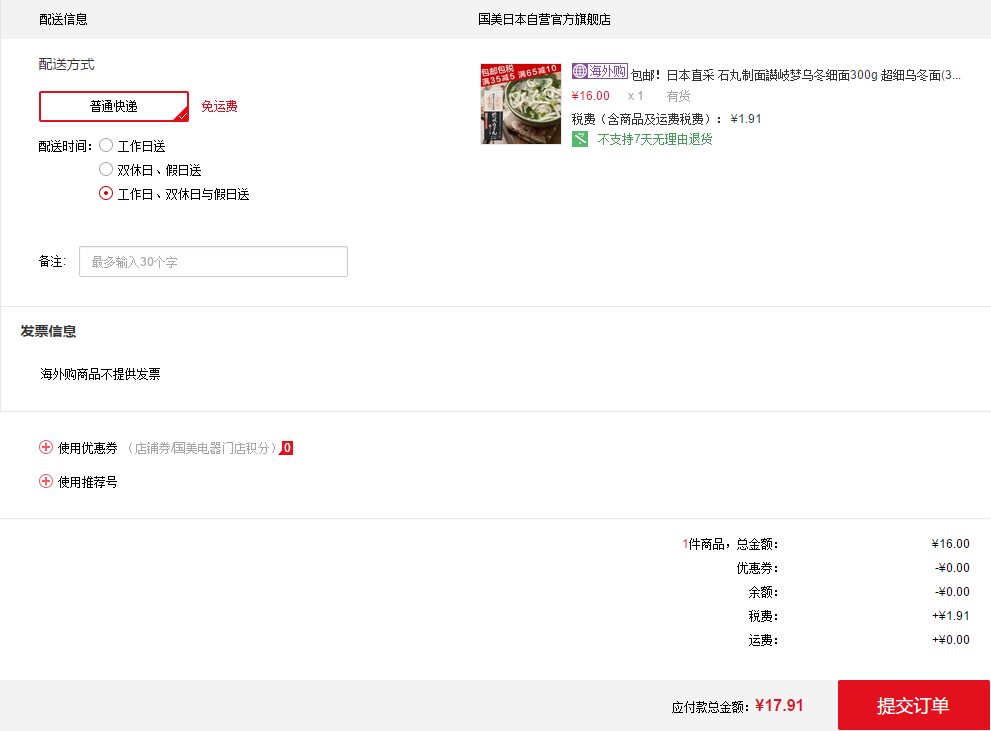
Task: Click the 发票信息 section heading
Action: [48, 331]
